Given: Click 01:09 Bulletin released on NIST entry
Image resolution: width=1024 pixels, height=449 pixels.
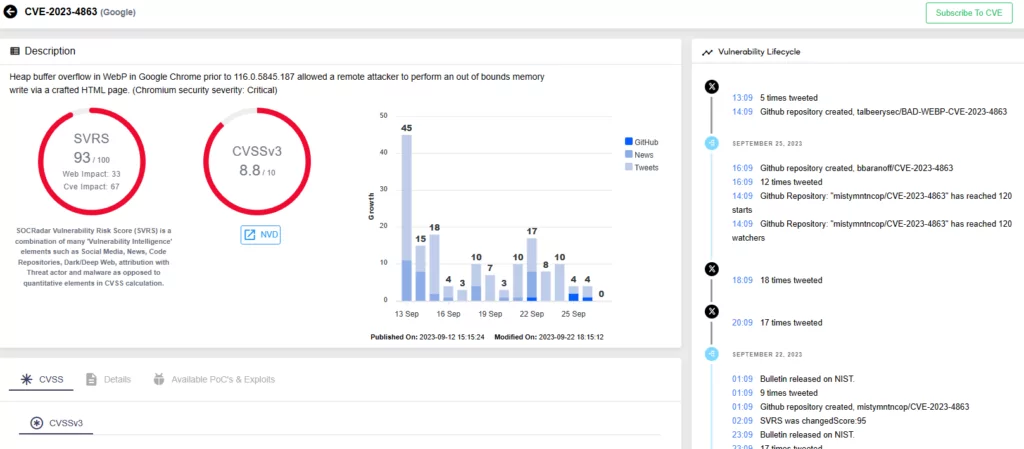Looking at the screenshot, I should click(793, 379).
